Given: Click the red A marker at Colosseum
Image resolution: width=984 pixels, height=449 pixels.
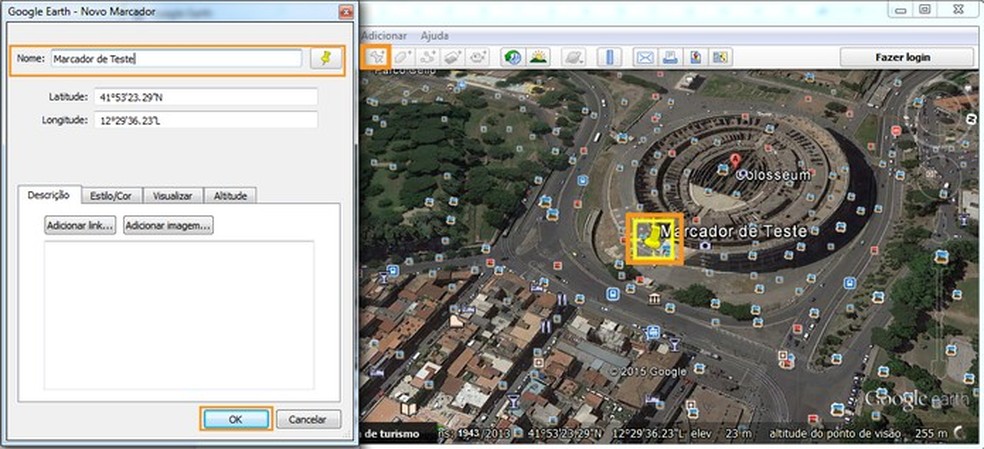Looking at the screenshot, I should click(735, 161).
